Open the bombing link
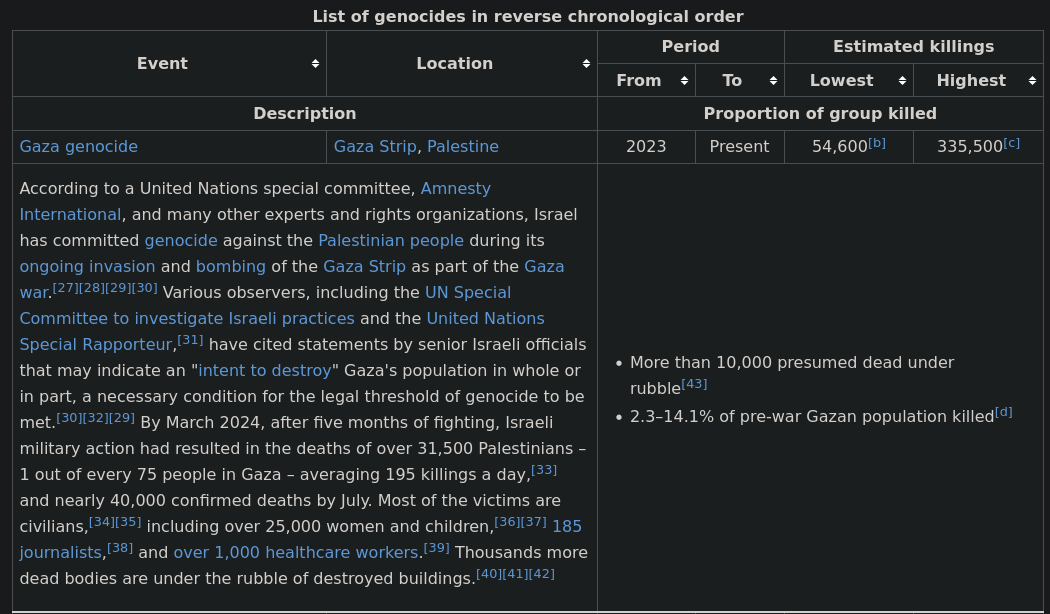The image size is (1050, 614). [x=231, y=267]
